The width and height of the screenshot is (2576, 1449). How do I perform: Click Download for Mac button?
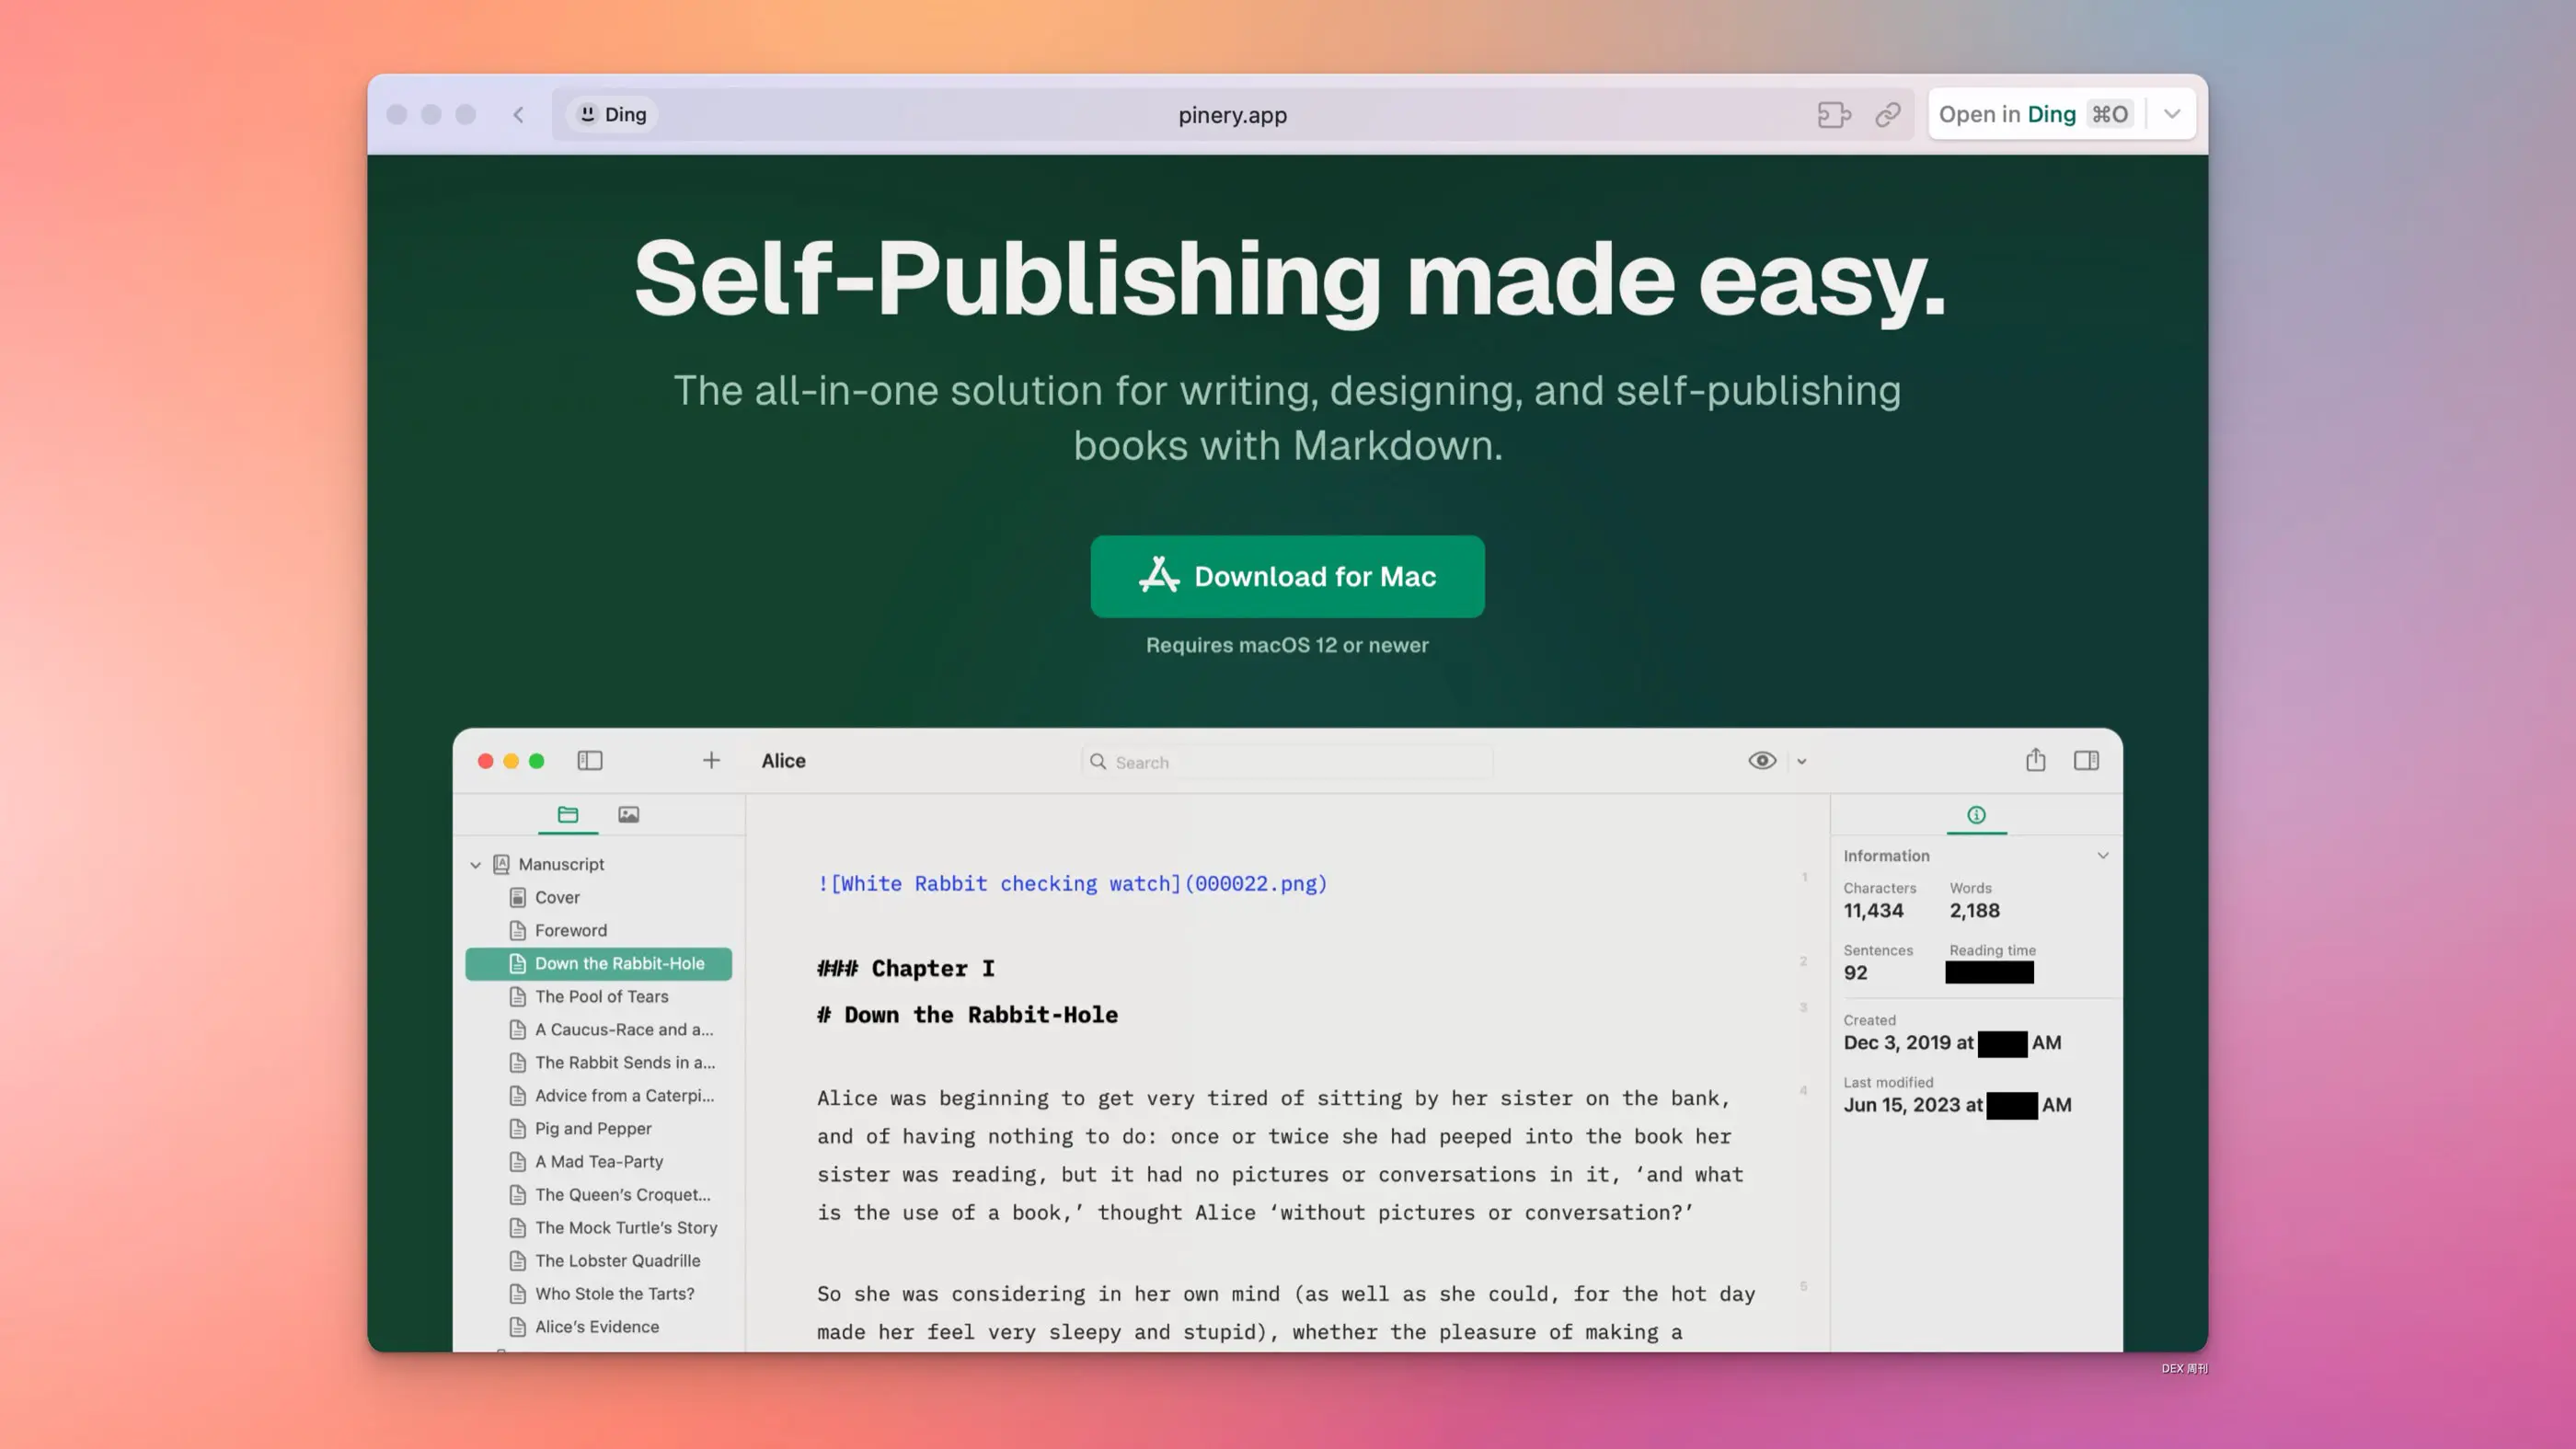click(1314, 576)
